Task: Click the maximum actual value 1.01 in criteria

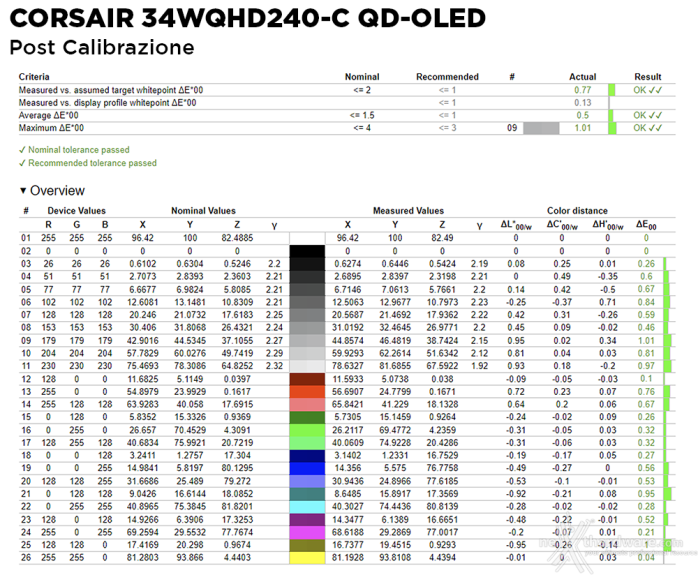Action: pyautogui.click(x=582, y=128)
